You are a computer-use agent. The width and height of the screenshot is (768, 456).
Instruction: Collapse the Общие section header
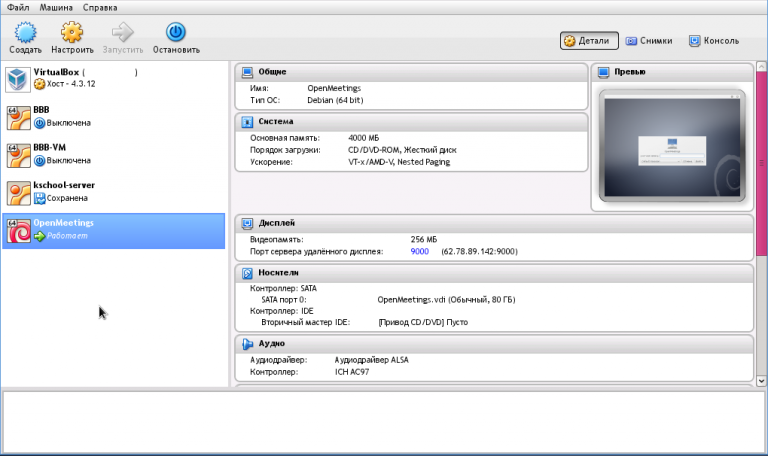(x=411, y=72)
